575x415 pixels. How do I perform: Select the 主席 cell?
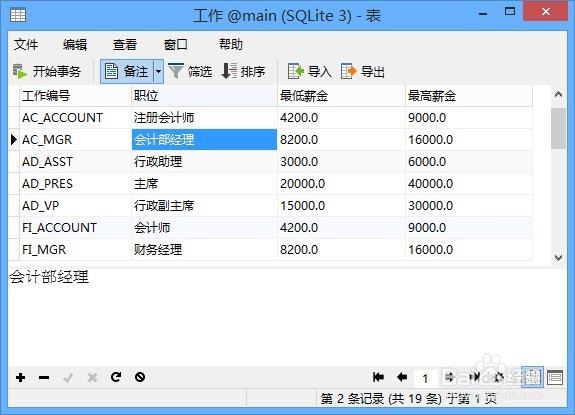[204, 184]
